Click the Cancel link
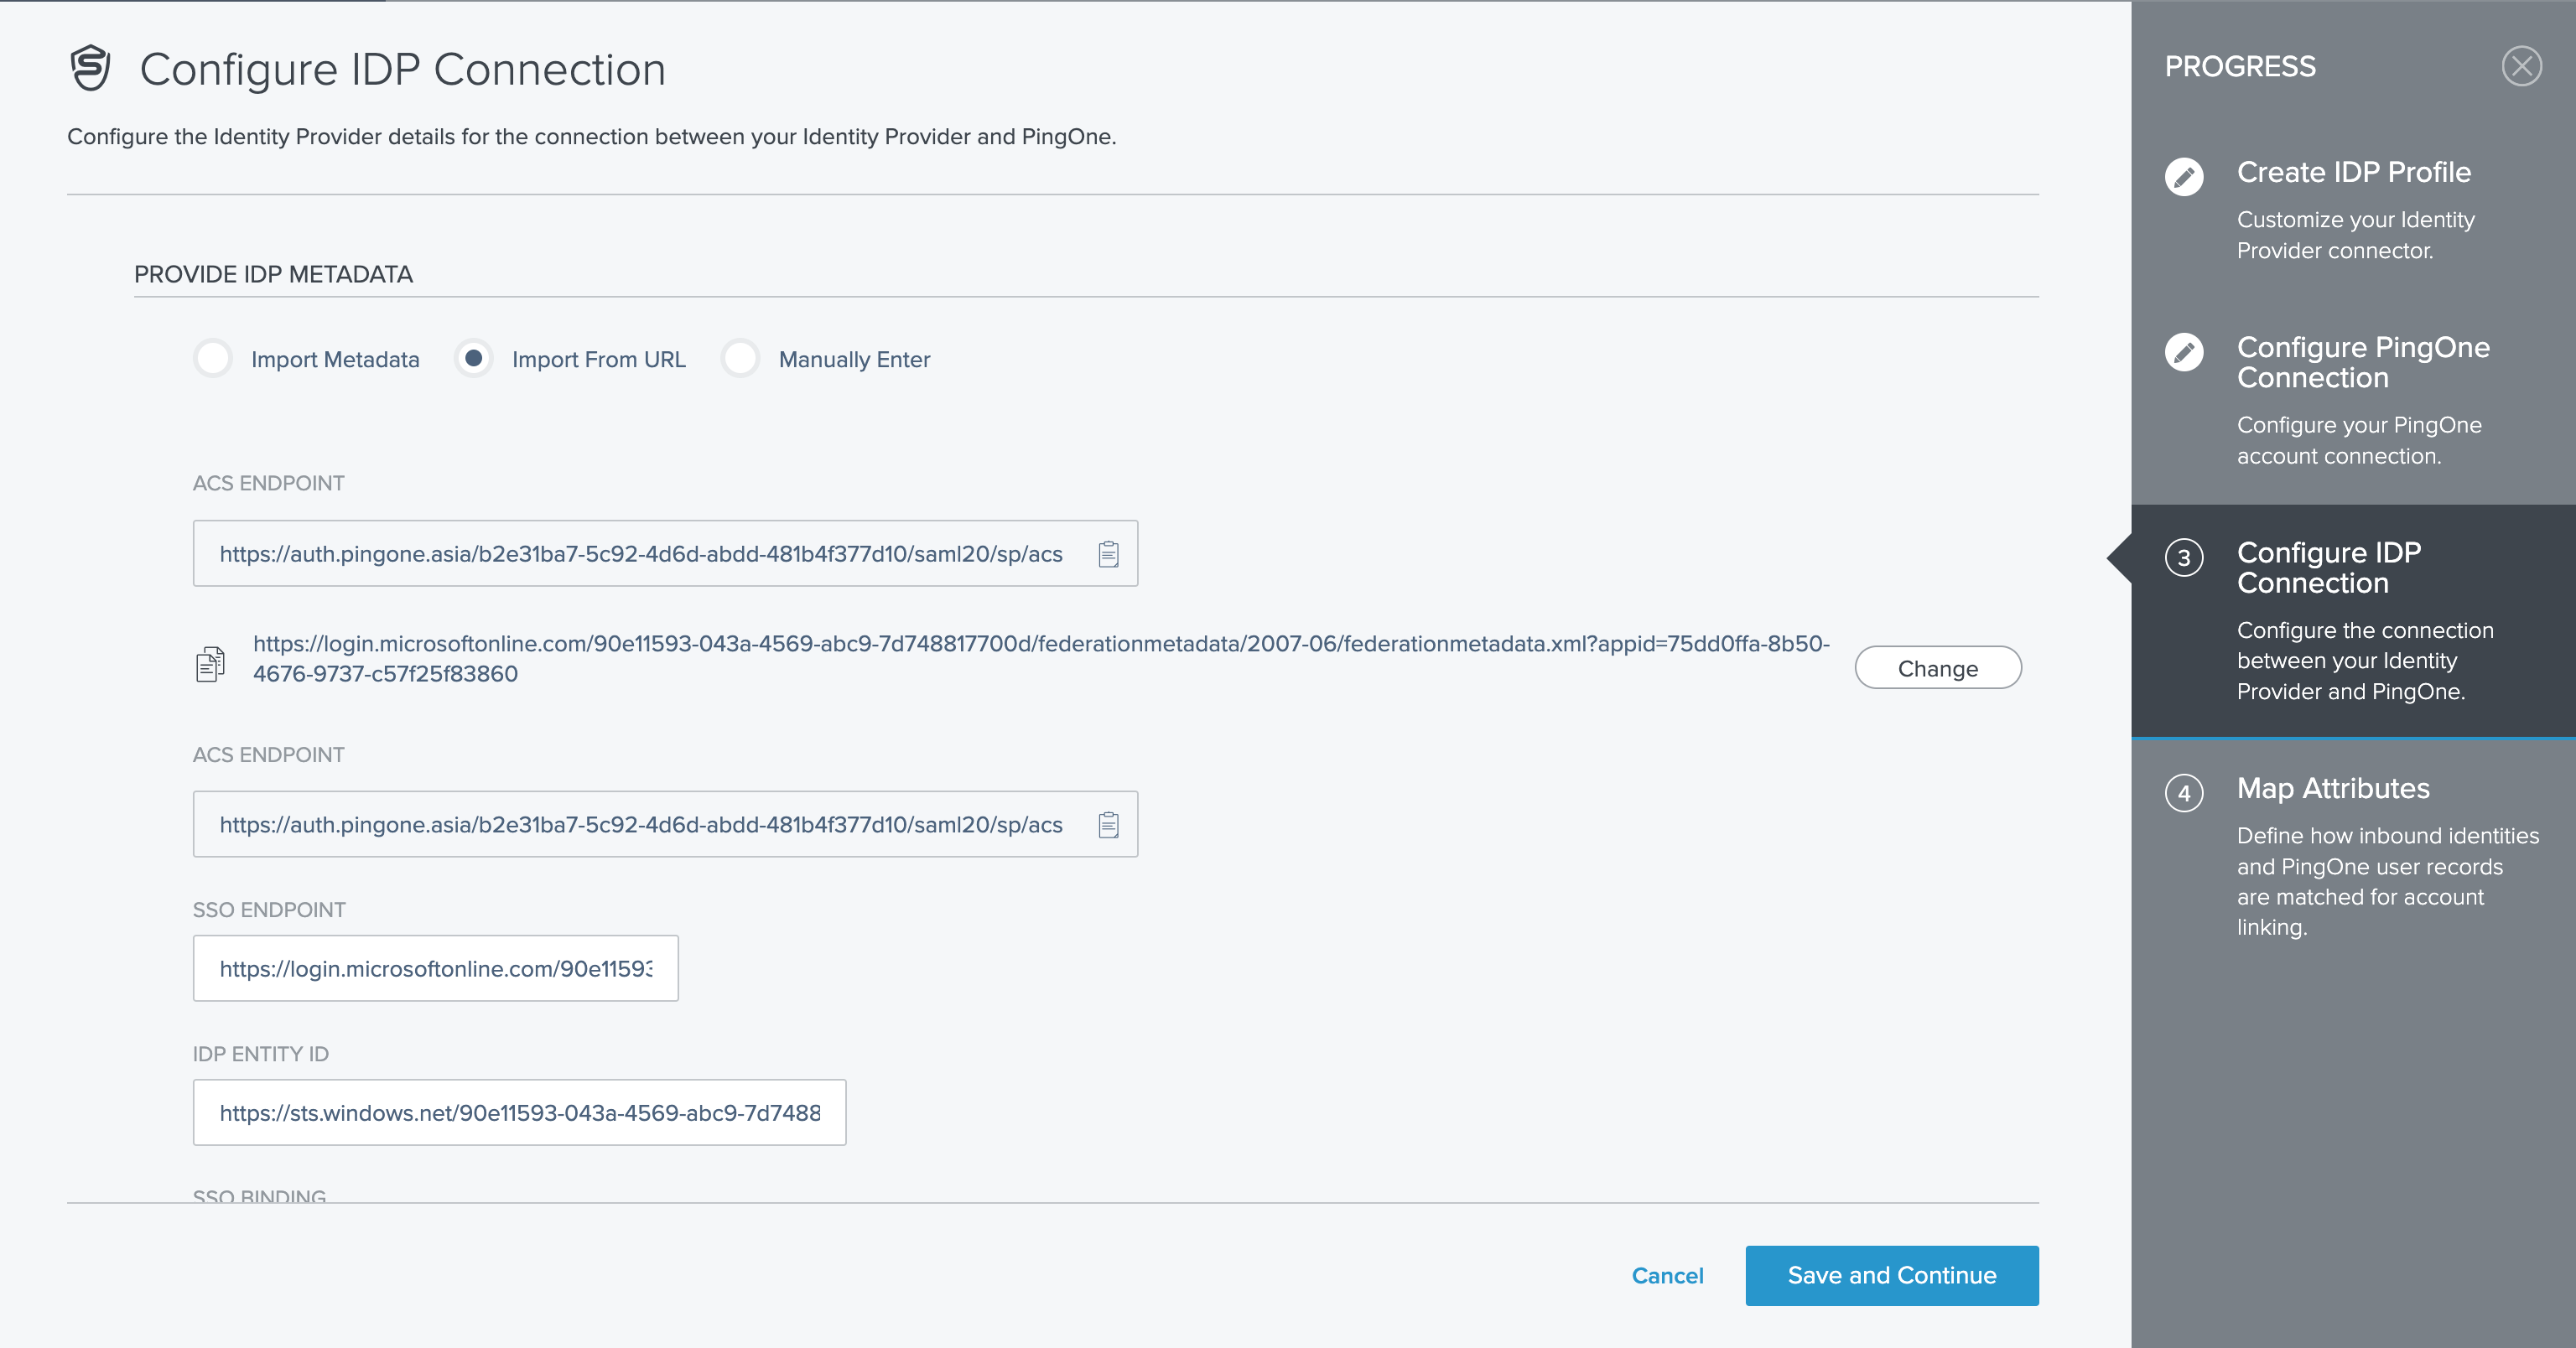Viewport: 2576px width, 1348px height. point(1667,1275)
